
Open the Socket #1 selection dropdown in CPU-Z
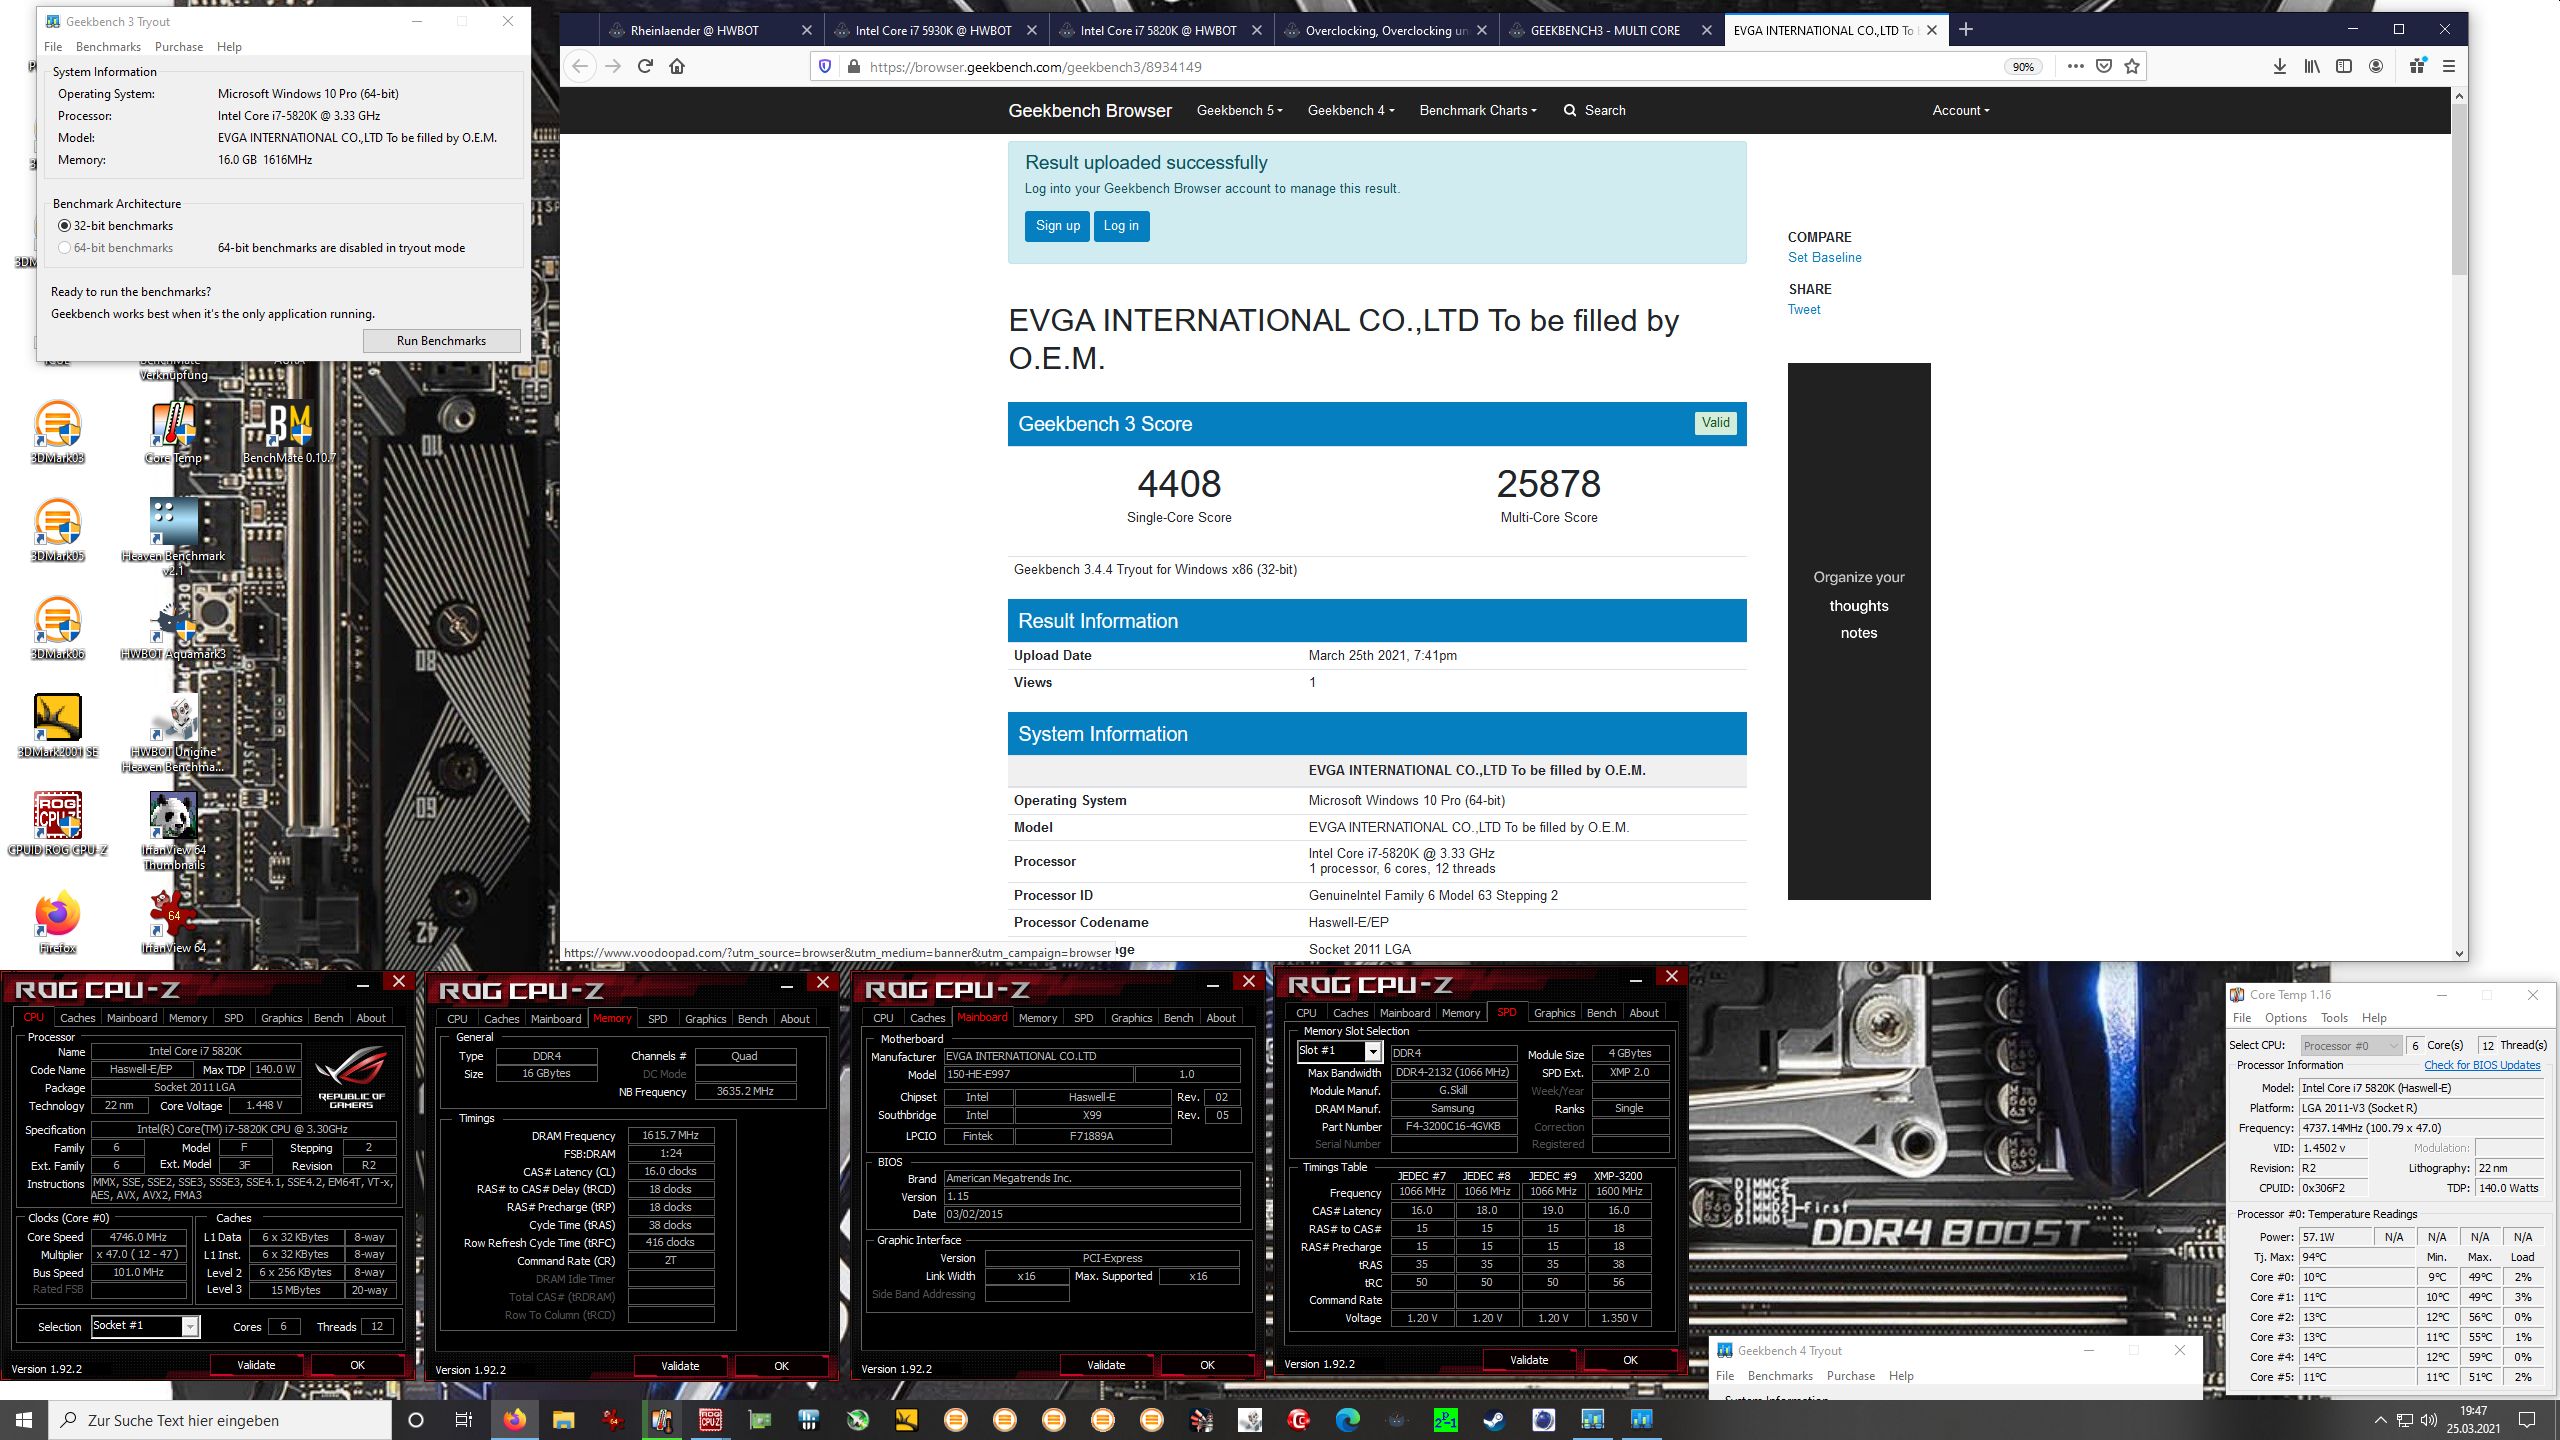190,1326
